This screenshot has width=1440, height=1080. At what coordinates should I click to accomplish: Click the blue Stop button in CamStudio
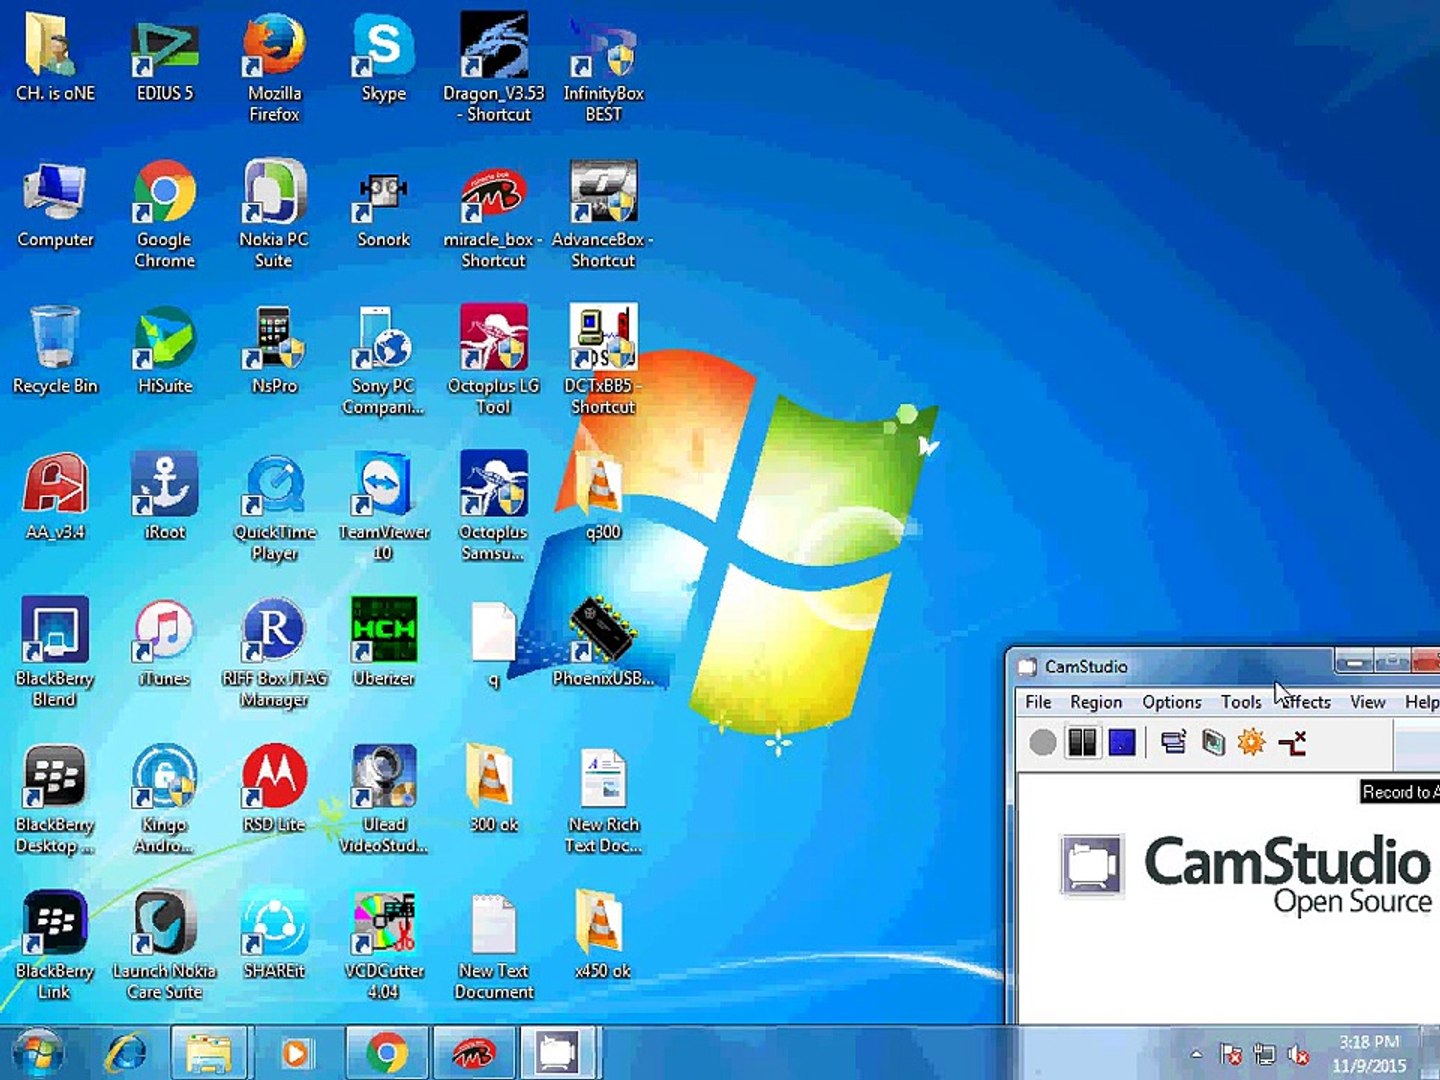click(x=1122, y=742)
